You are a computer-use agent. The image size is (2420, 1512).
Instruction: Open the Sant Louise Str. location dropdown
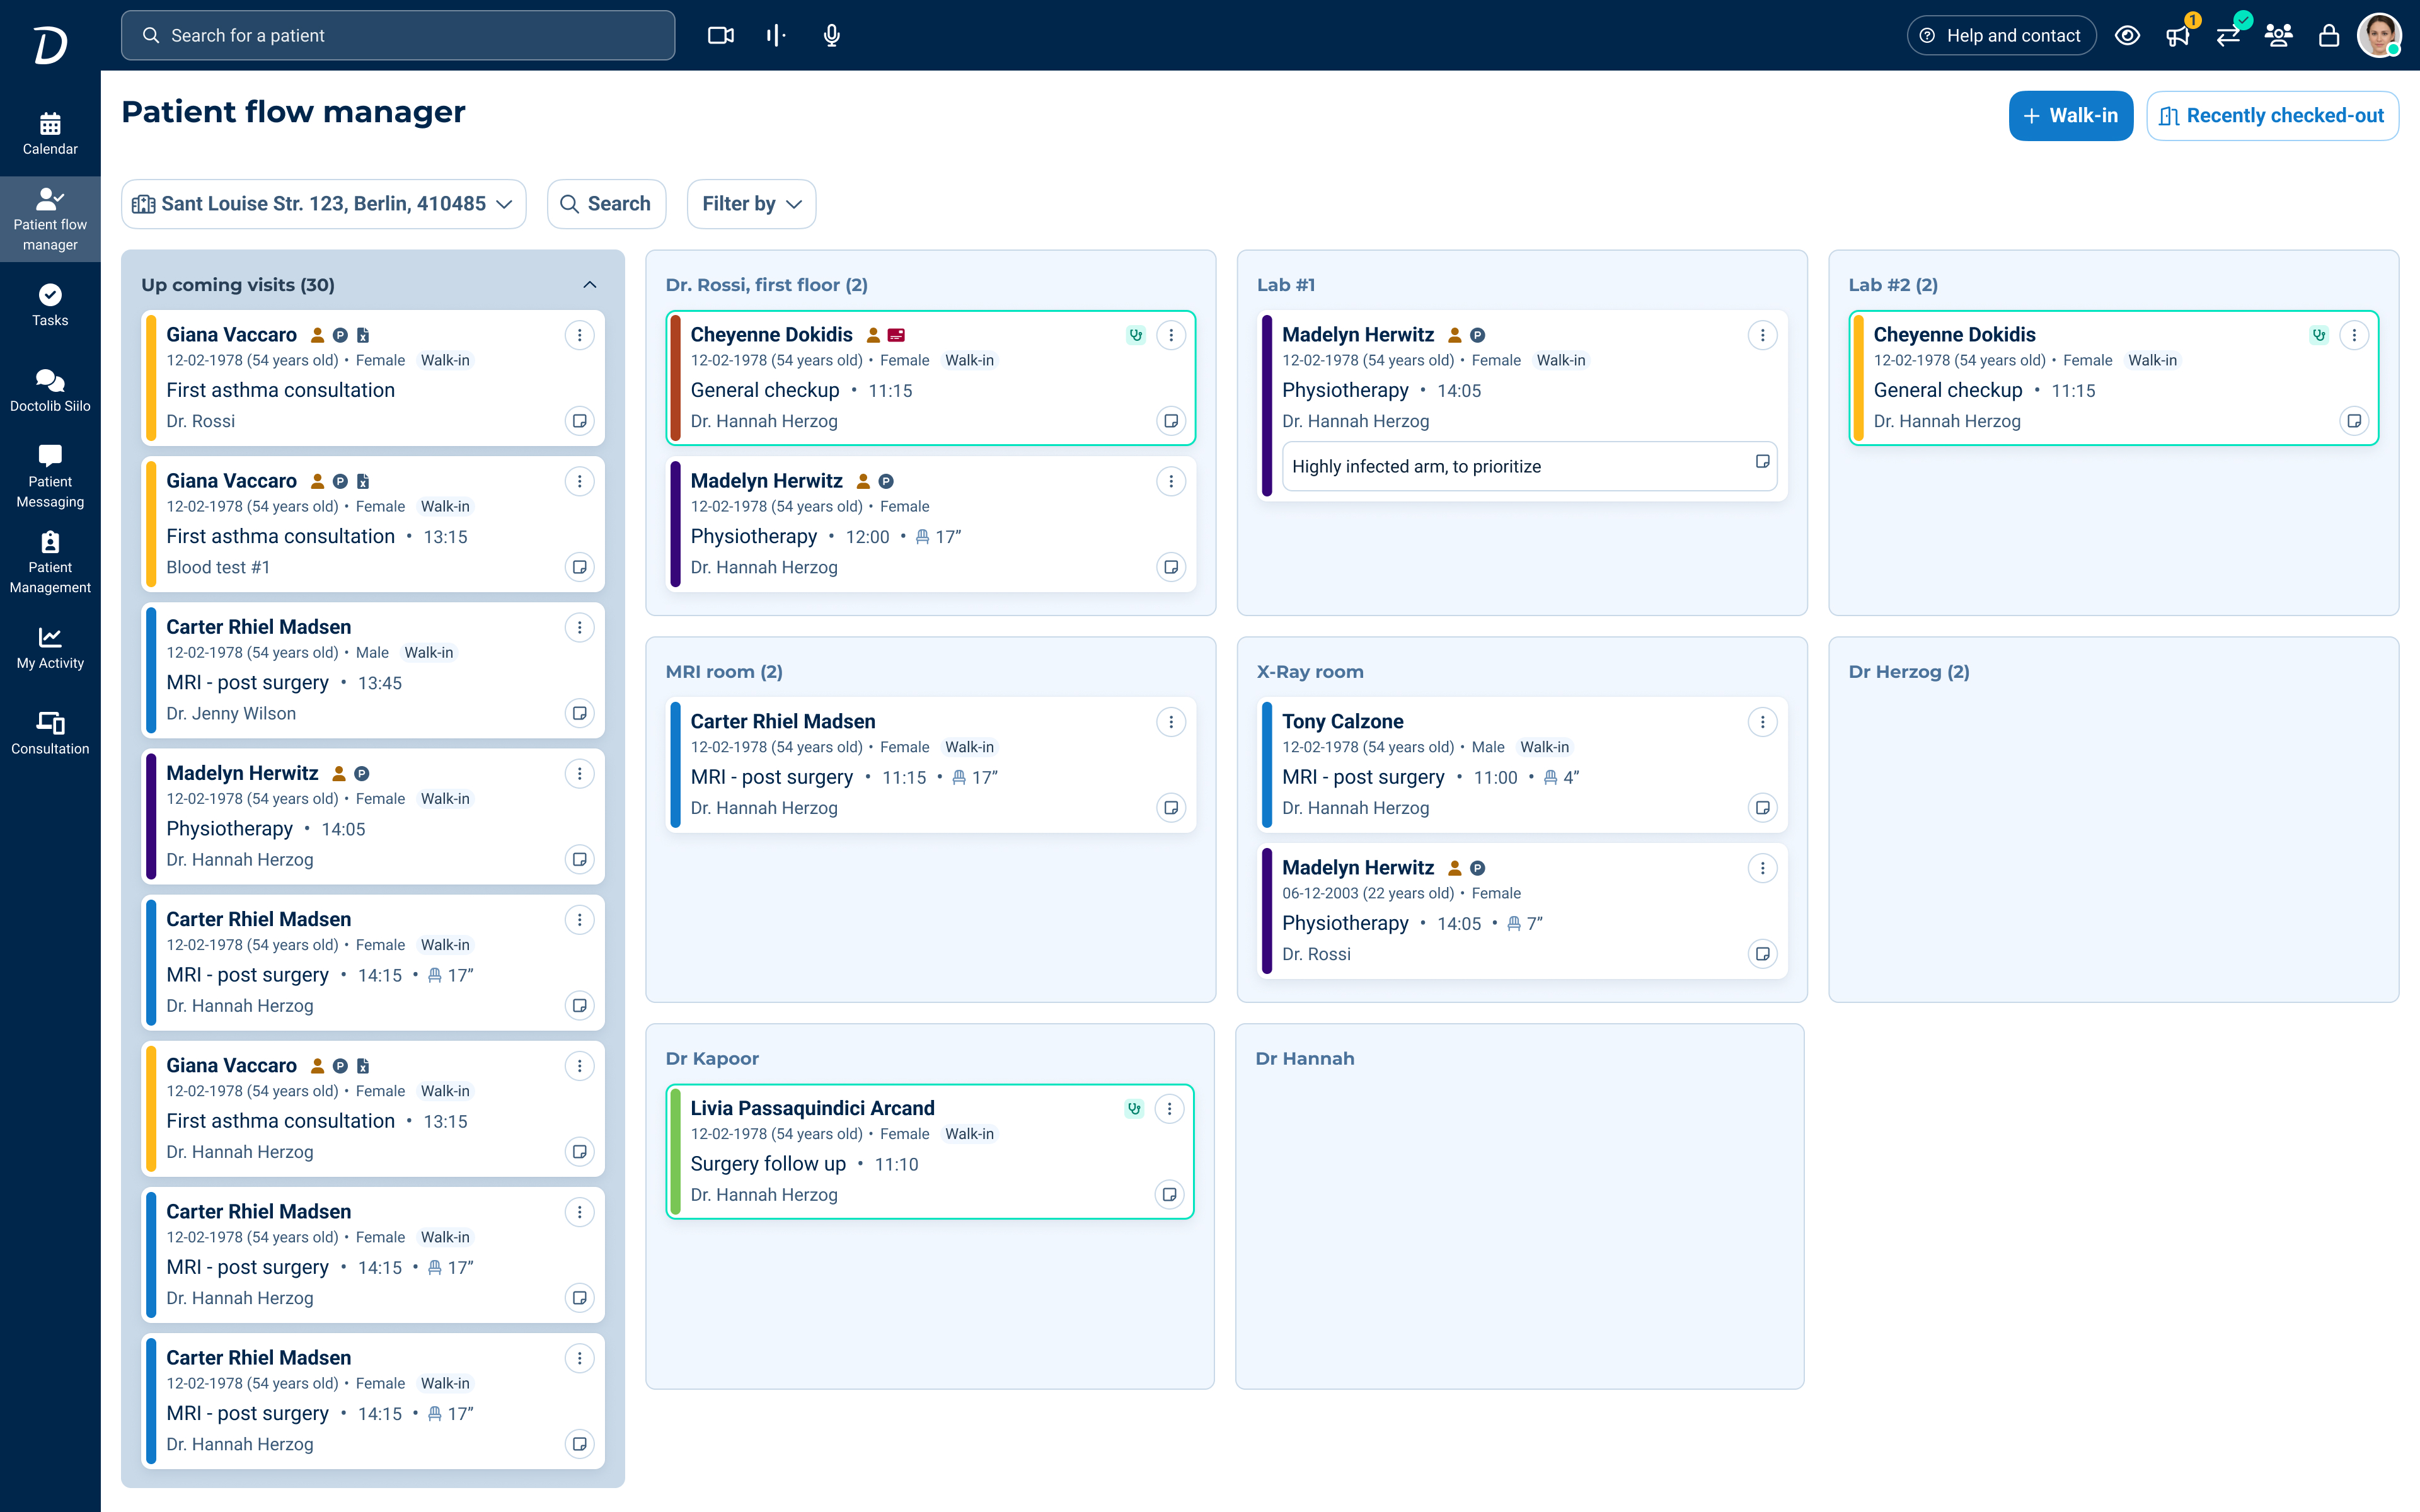click(x=324, y=204)
